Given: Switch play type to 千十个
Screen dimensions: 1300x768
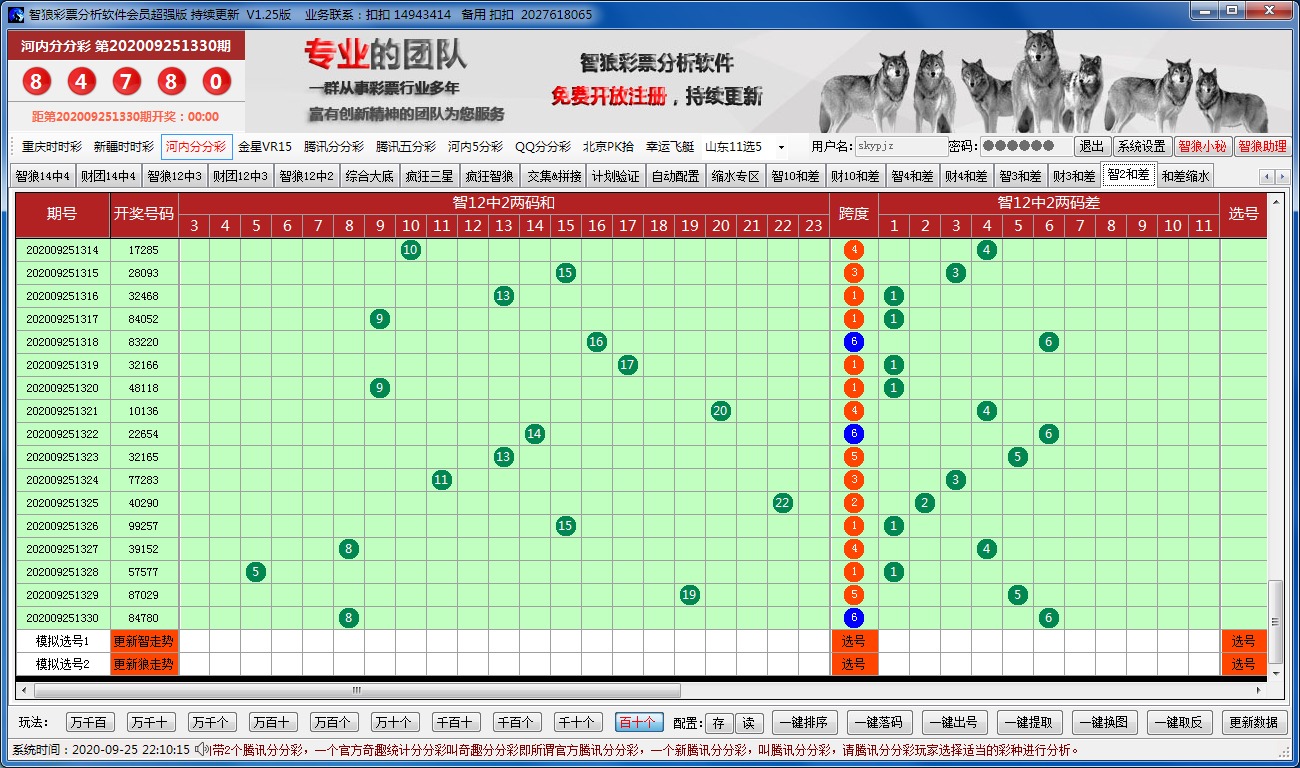Looking at the screenshot, I should [x=577, y=722].
